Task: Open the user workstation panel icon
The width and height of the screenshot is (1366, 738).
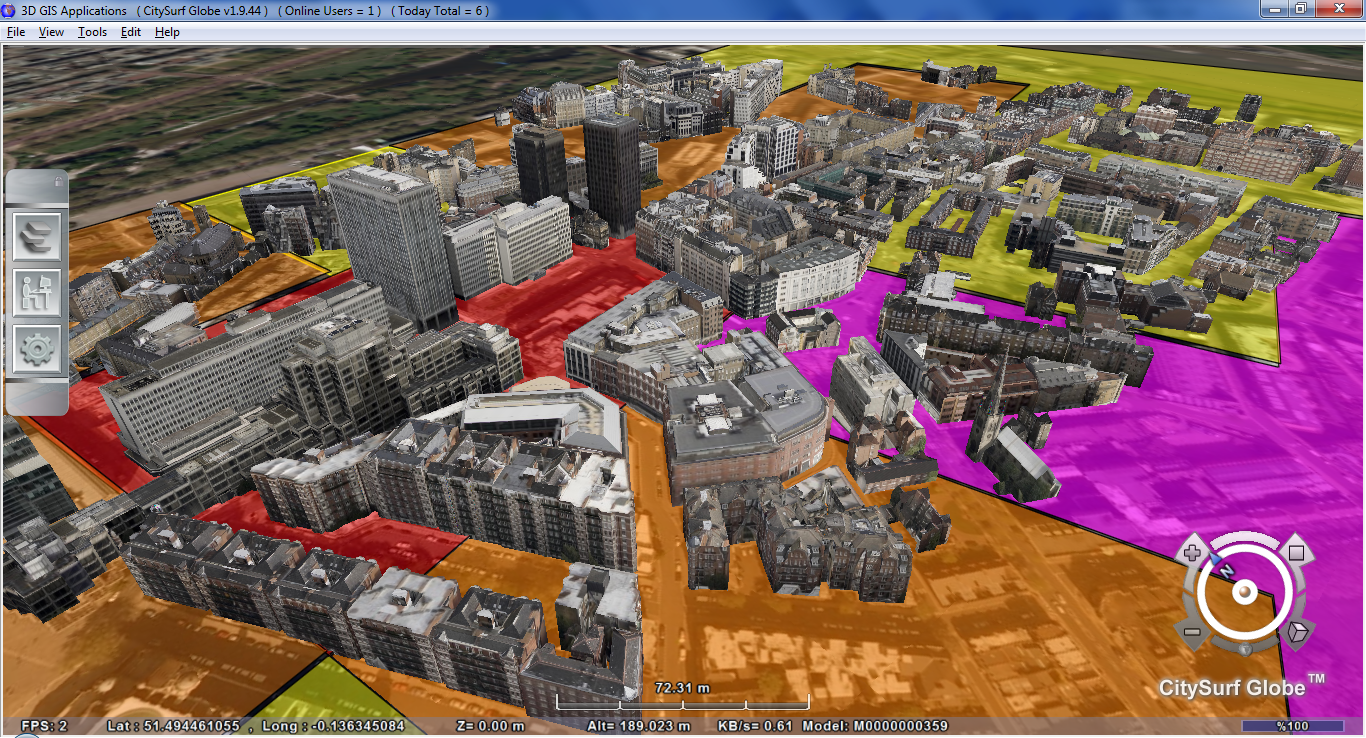Action: [x=37, y=293]
